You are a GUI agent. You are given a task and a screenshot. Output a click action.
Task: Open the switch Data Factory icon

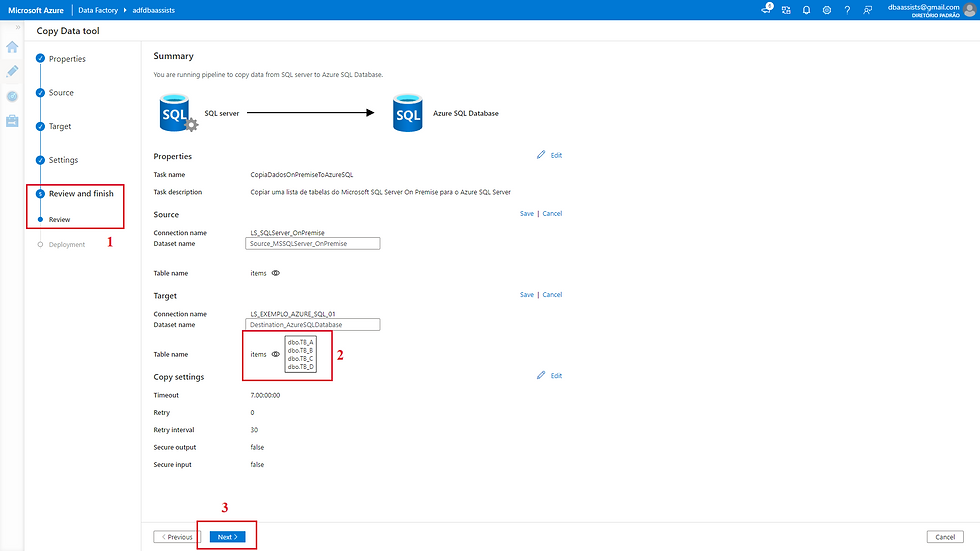coord(786,10)
